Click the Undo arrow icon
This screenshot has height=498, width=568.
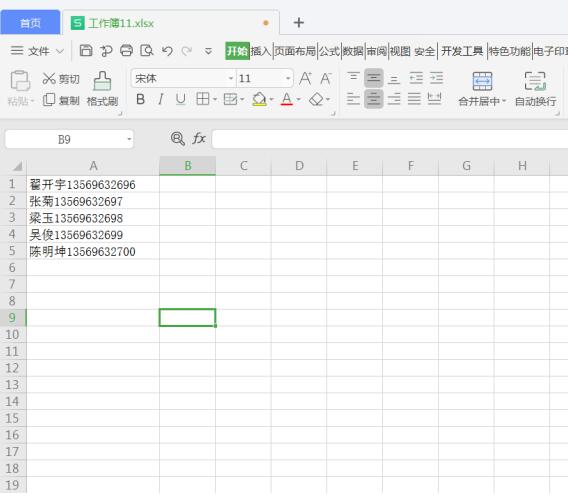167,51
